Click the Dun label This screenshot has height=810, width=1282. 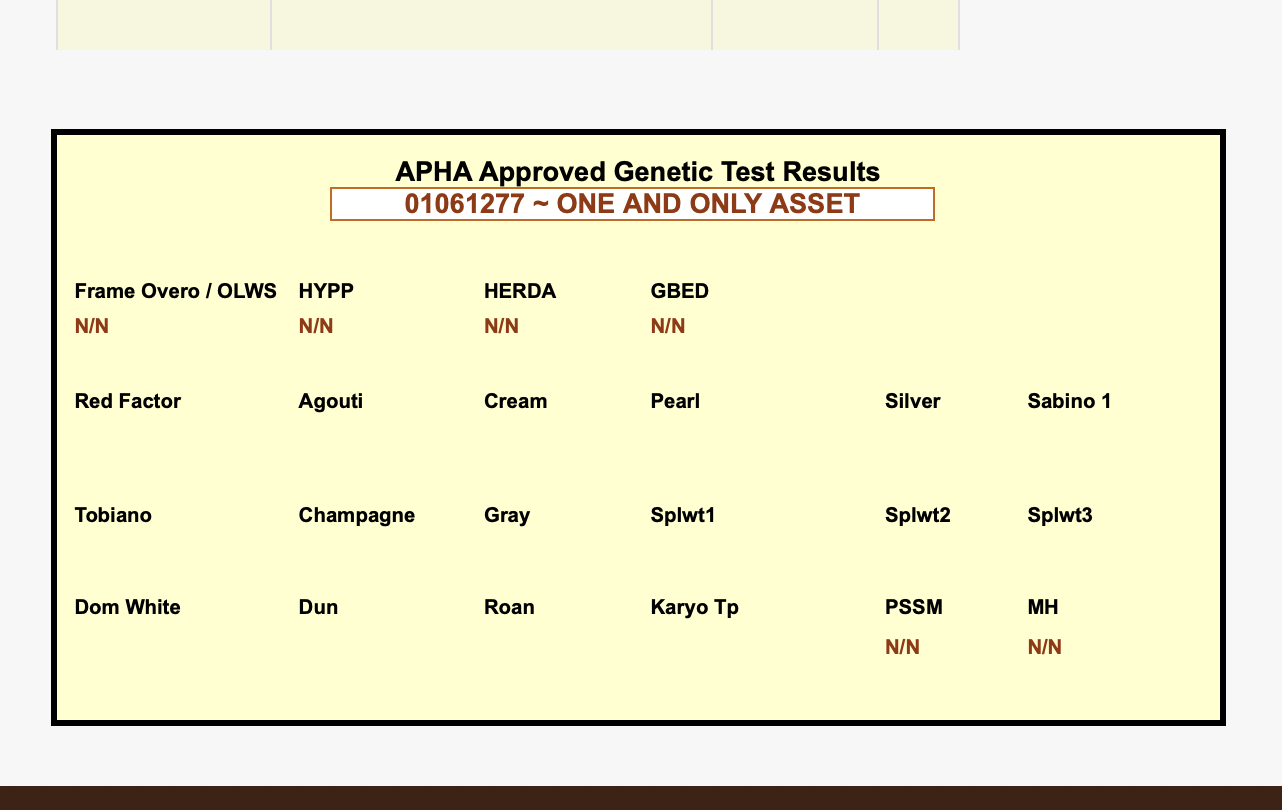tap(318, 607)
